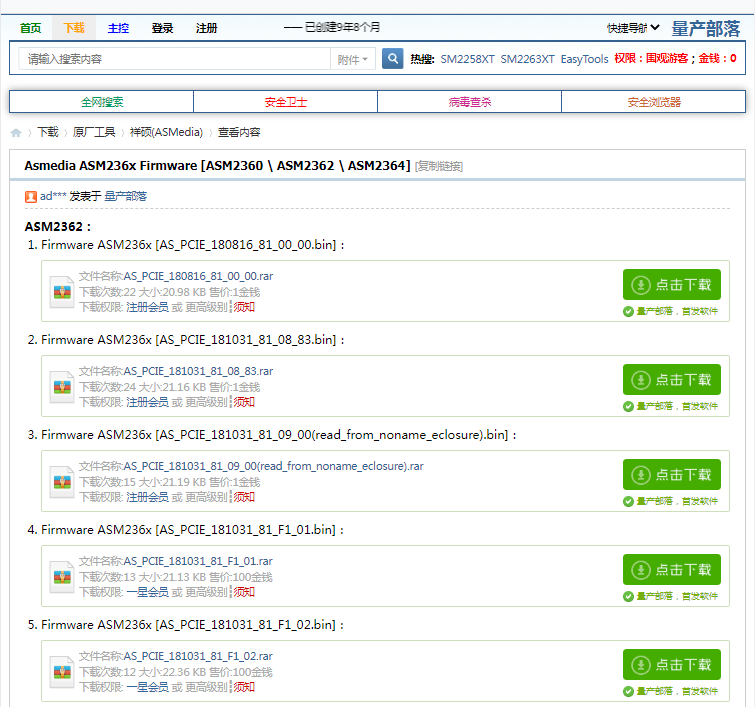The image size is (755, 707).
Task: Click the RAR icon for read_from_noname_eclosure file
Action: [63, 481]
